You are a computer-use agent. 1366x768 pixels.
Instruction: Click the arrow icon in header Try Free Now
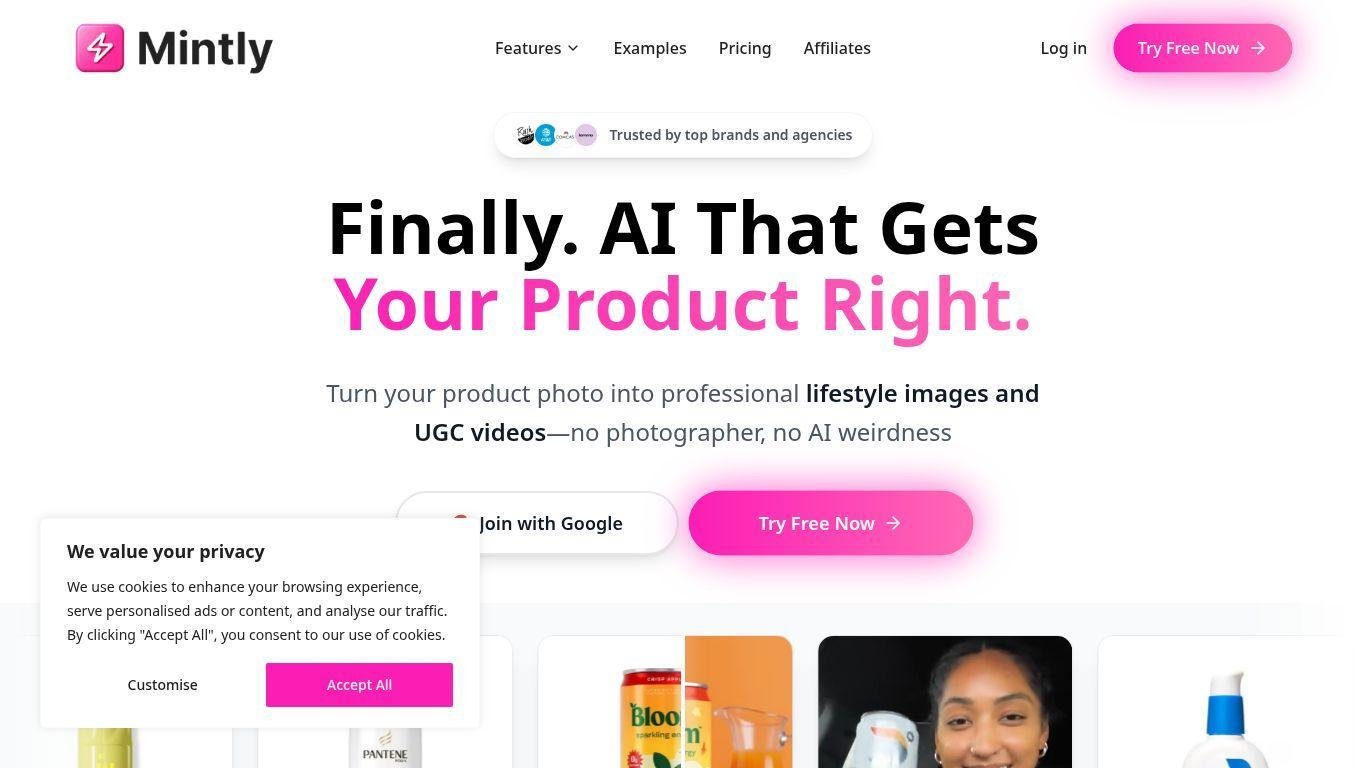pyautogui.click(x=1258, y=48)
